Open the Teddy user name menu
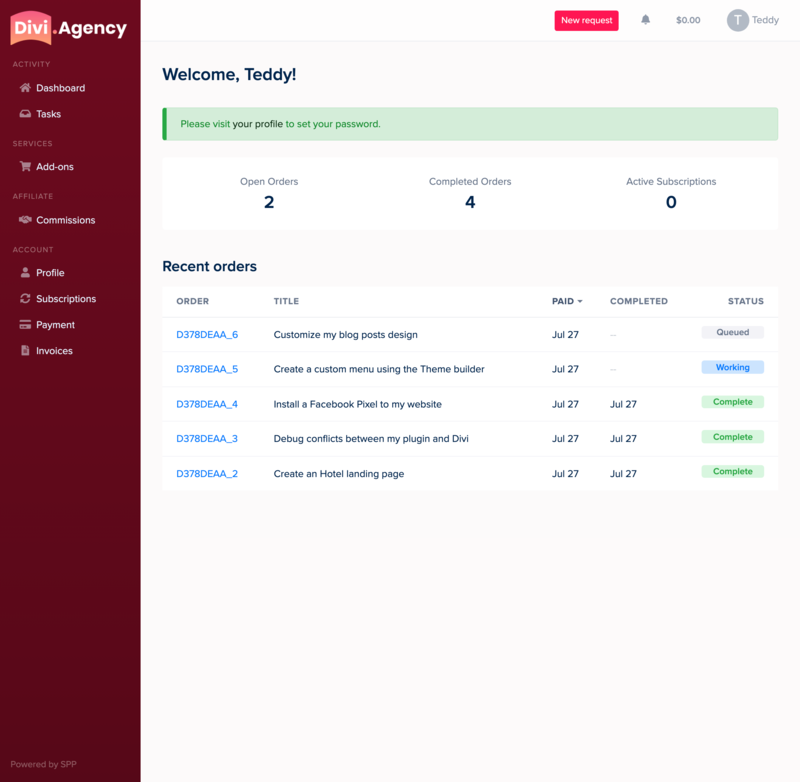 [x=765, y=20]
